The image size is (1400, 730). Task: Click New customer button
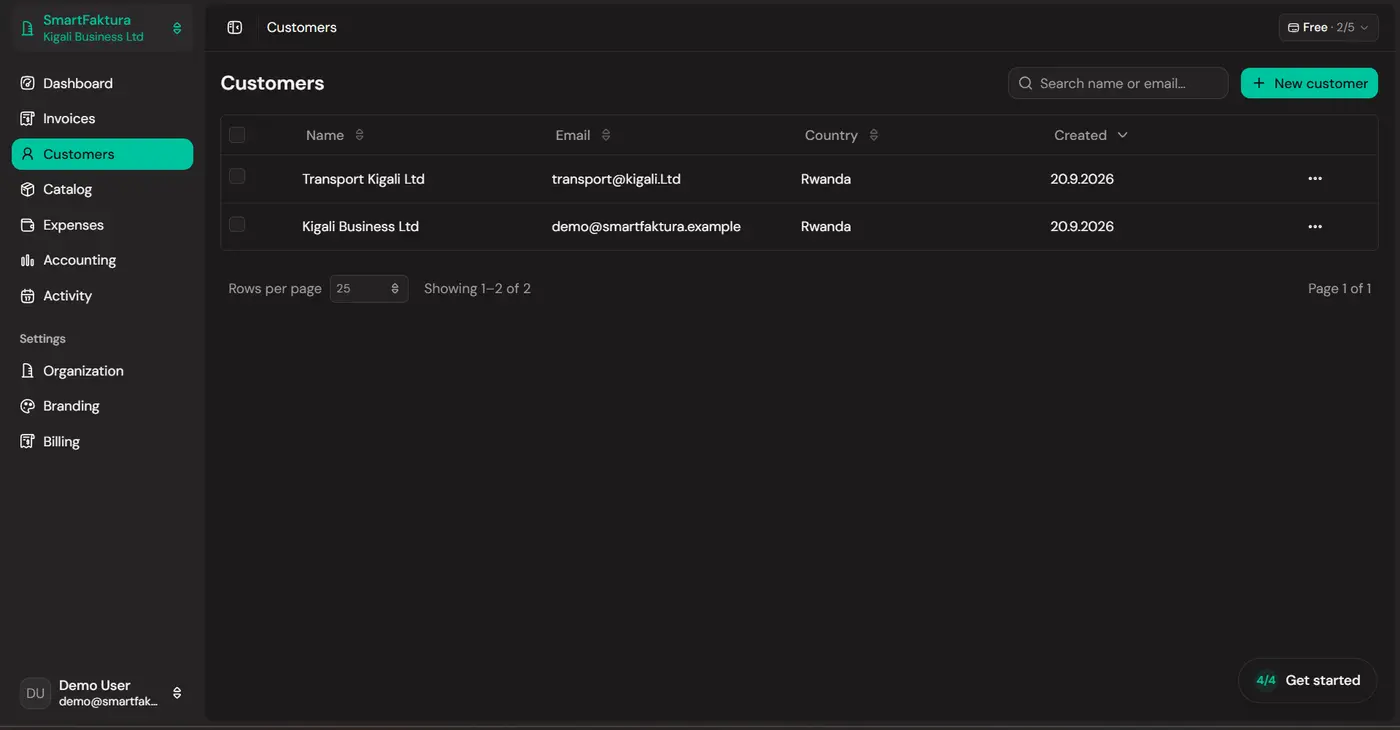coord(1309,83)
